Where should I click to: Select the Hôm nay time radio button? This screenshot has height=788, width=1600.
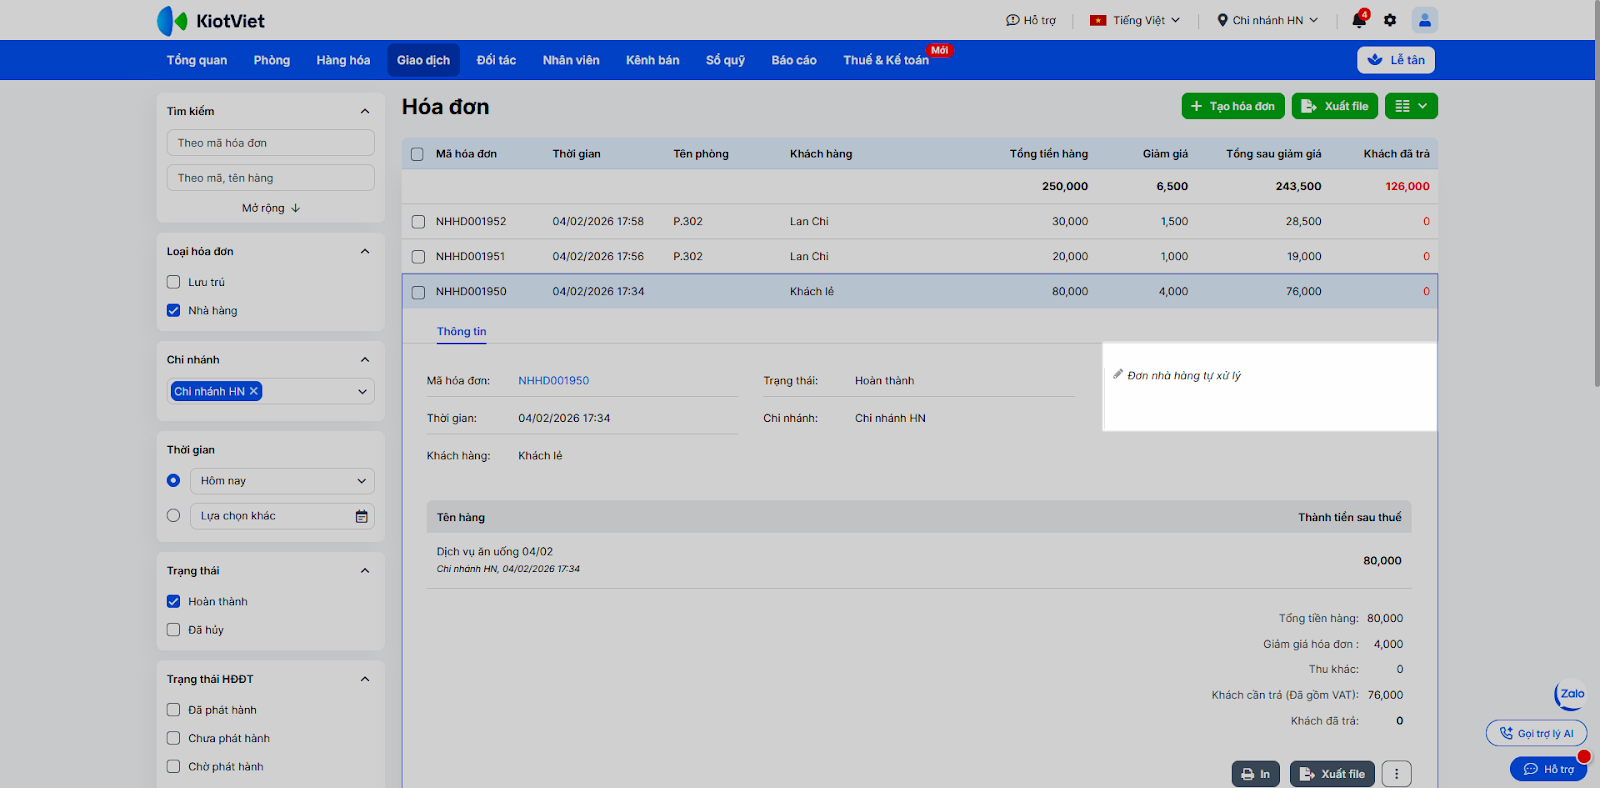pyautogui.click(x=174, y=481)
